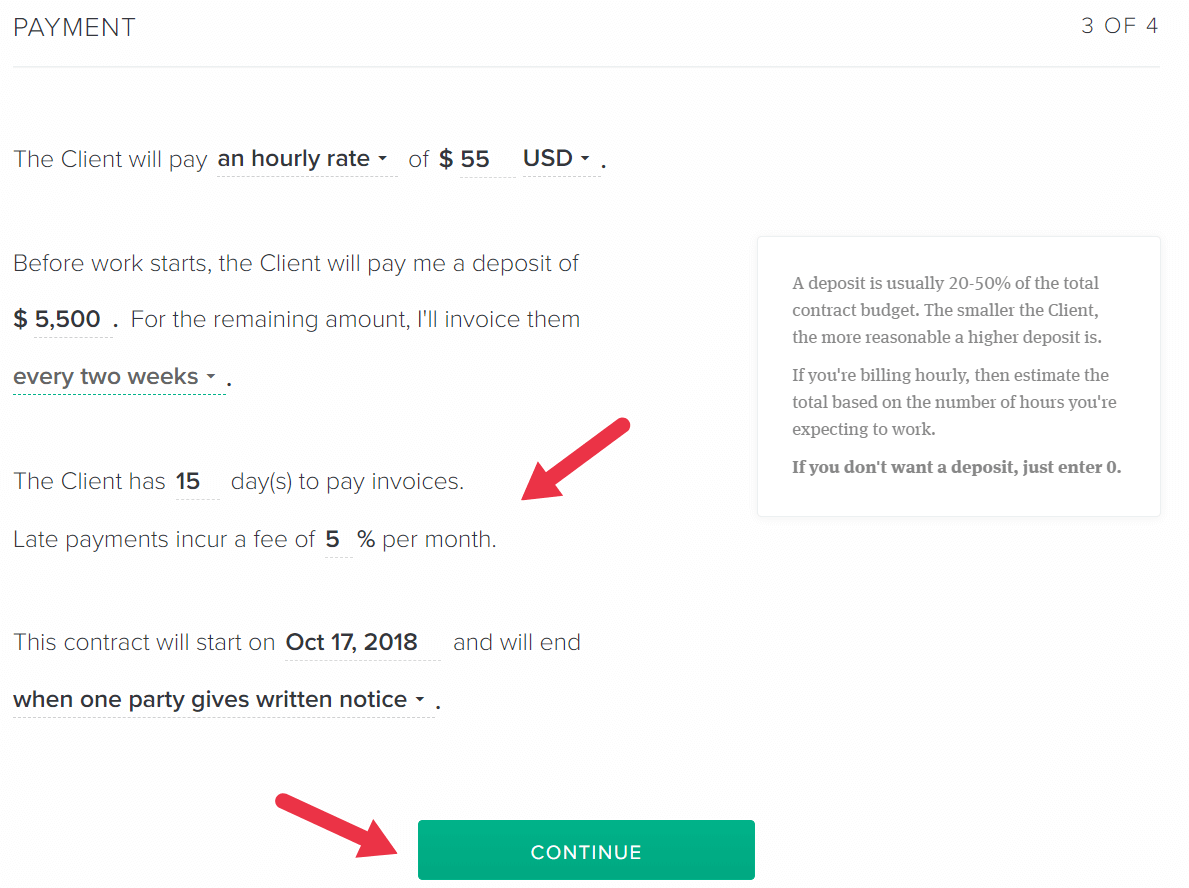Click the chevron beside "an hourly rate"
Image resolution: width=1189 pixels, height=888 pixels.
pyautogui.click(x=385, y=158)
